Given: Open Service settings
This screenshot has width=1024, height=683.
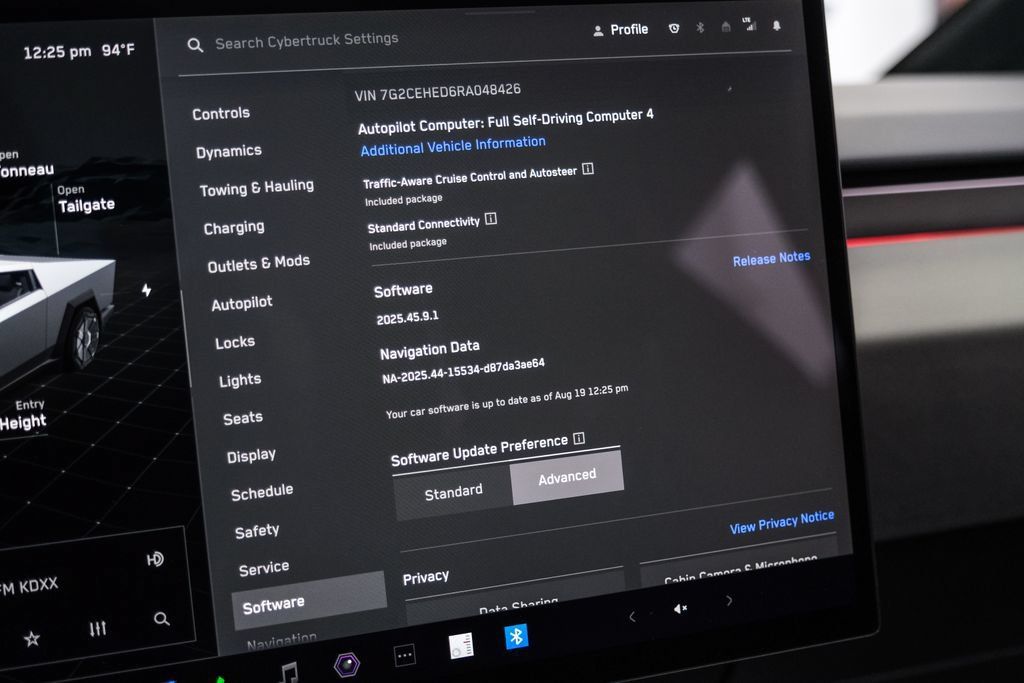Looking at the screenshot, I should pos(264,568).
